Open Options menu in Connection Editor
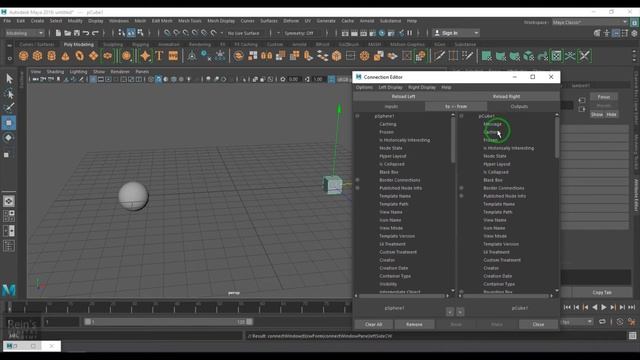The height and width of the screenshot is (360, 640). [x=364, y=87]
